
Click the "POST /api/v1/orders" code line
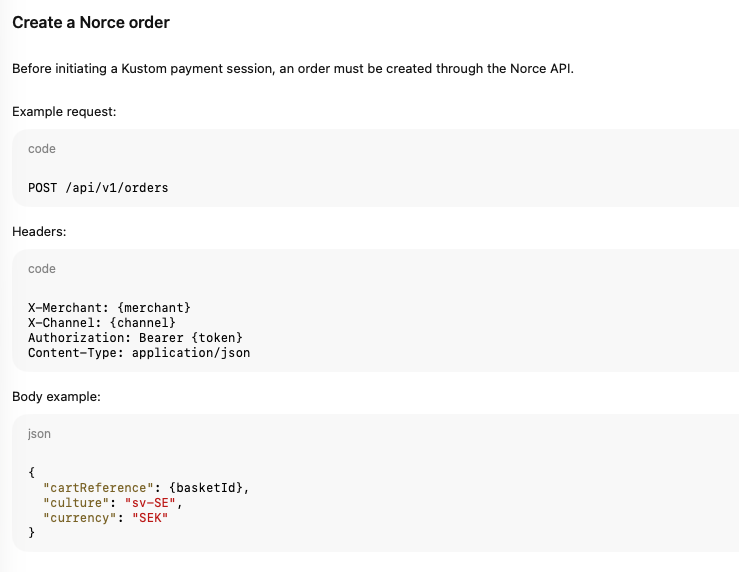(91, 187)
